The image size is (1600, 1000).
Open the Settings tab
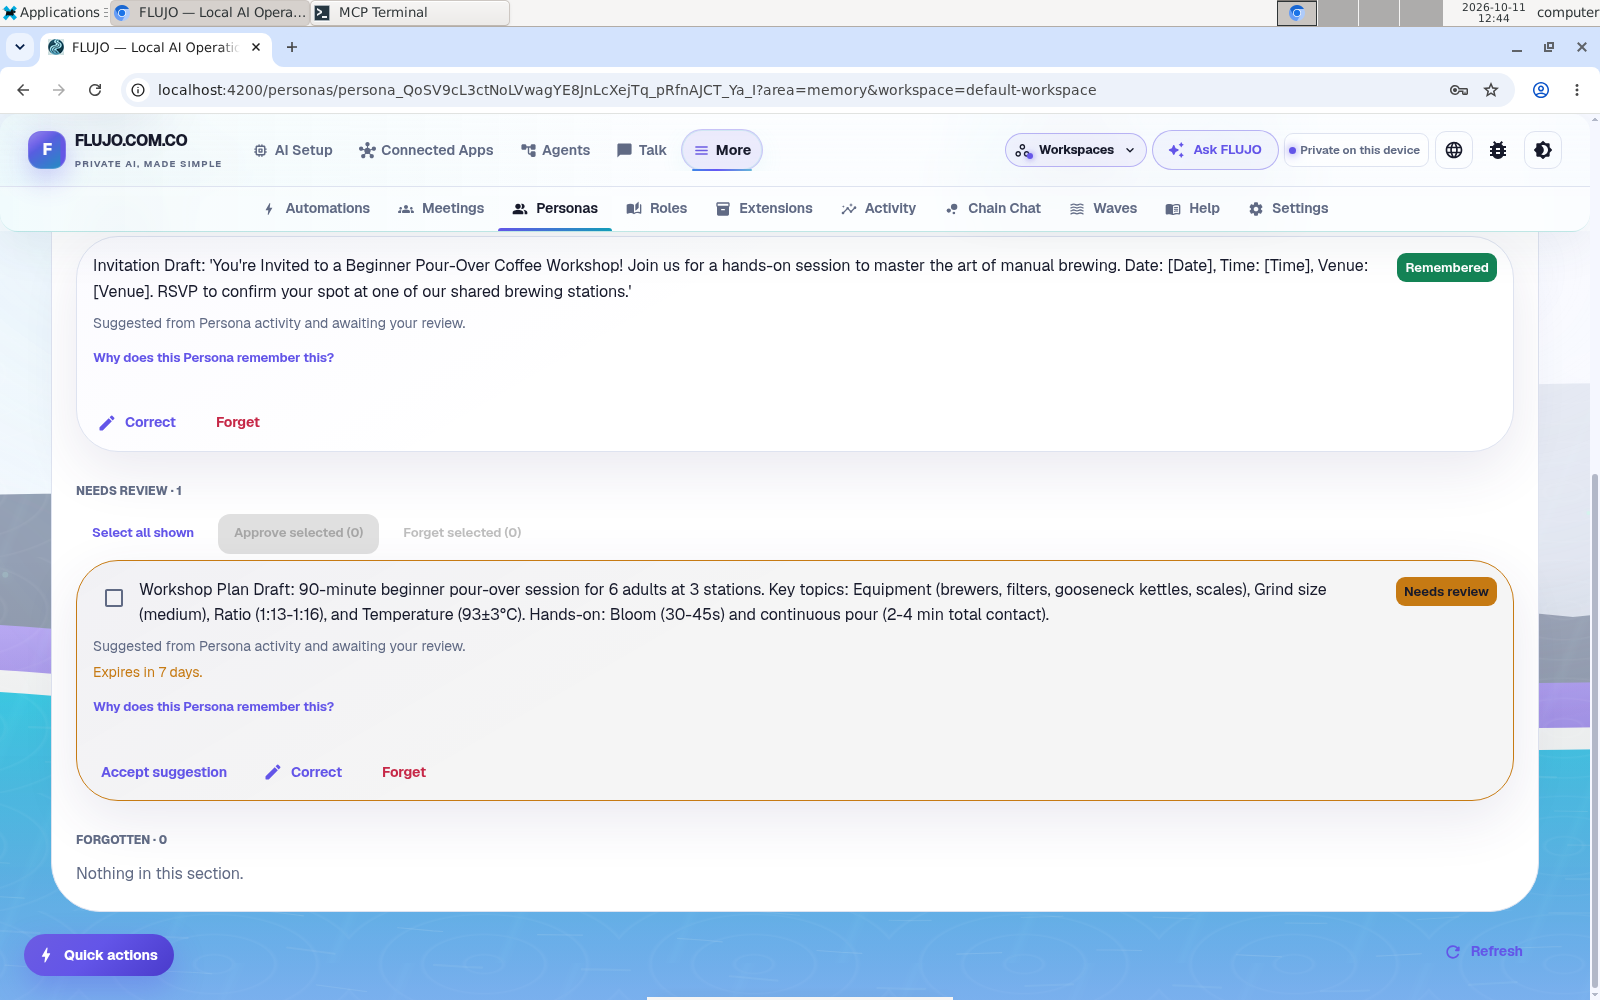(1289, 208)
